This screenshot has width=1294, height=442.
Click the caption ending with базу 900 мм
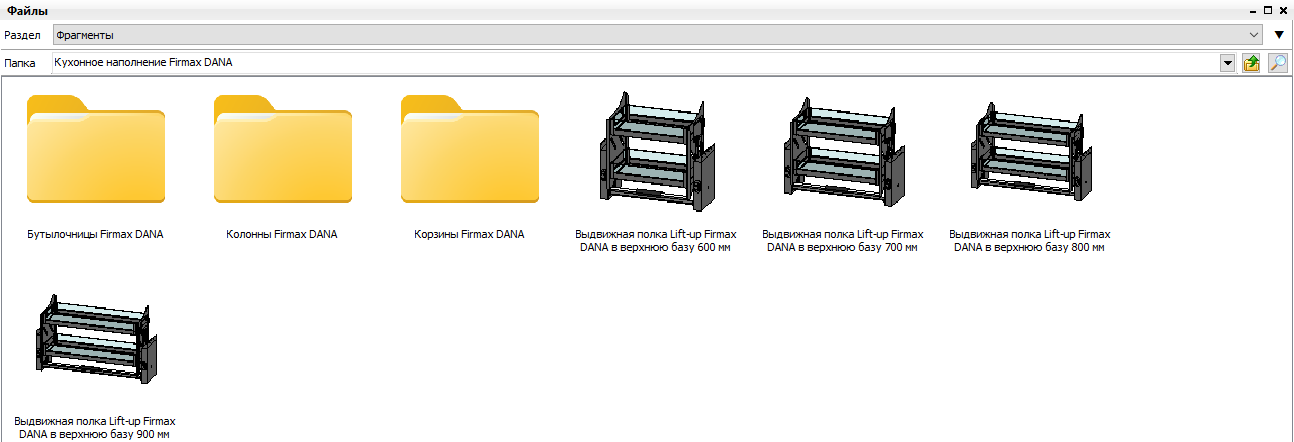(x=96, y=428)
